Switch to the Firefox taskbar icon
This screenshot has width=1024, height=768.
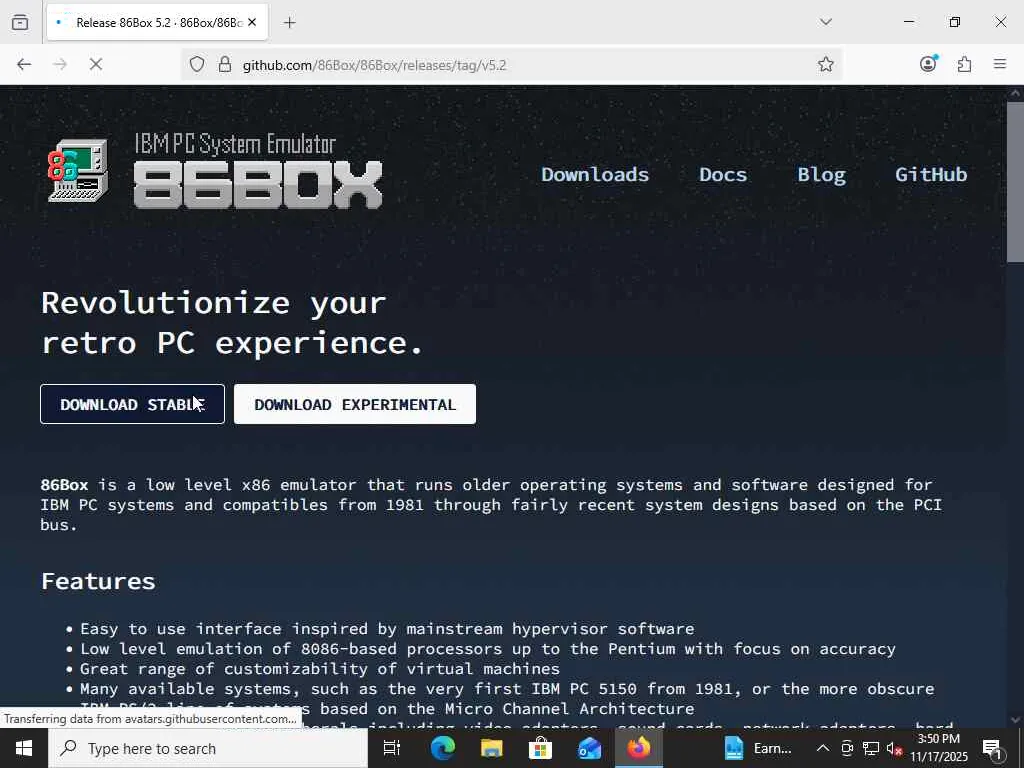click(x=639, y=748)
